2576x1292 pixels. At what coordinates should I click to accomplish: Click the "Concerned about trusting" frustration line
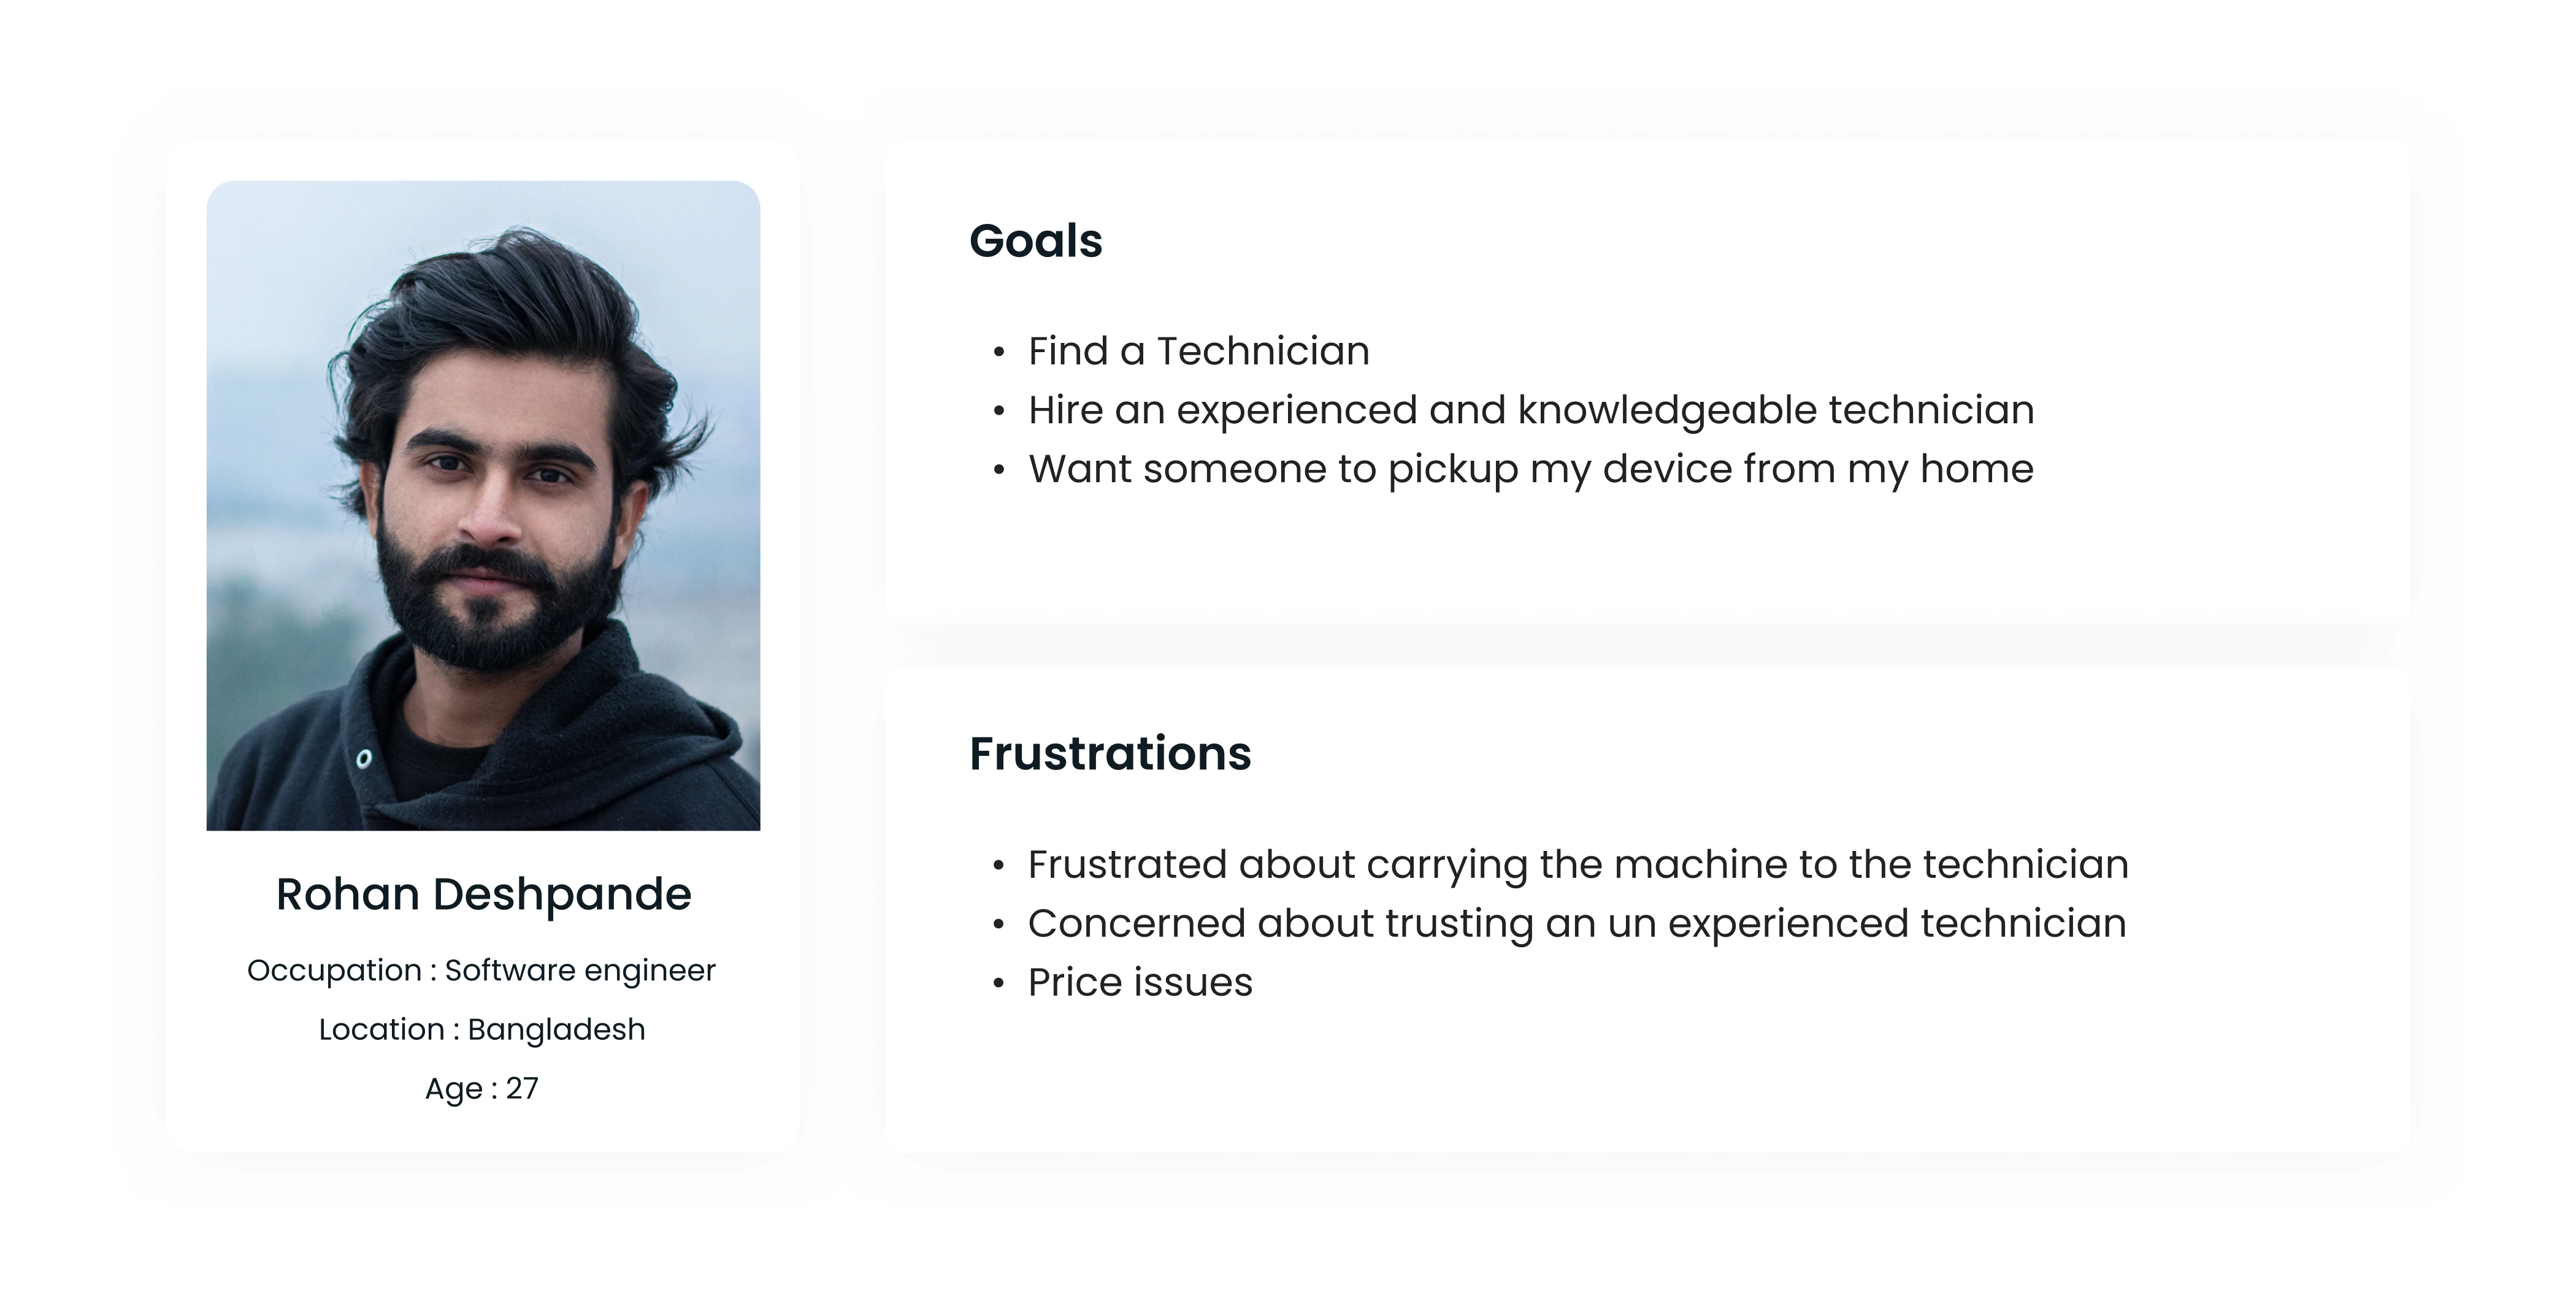point(1576,923)
